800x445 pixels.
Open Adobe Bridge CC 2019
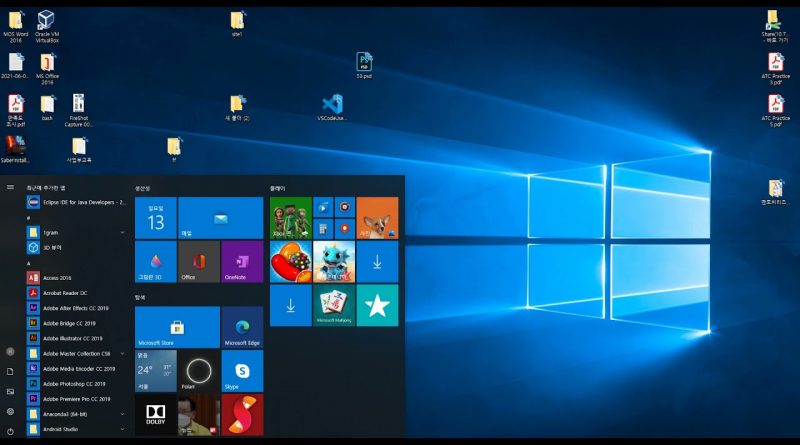(77, 324)
